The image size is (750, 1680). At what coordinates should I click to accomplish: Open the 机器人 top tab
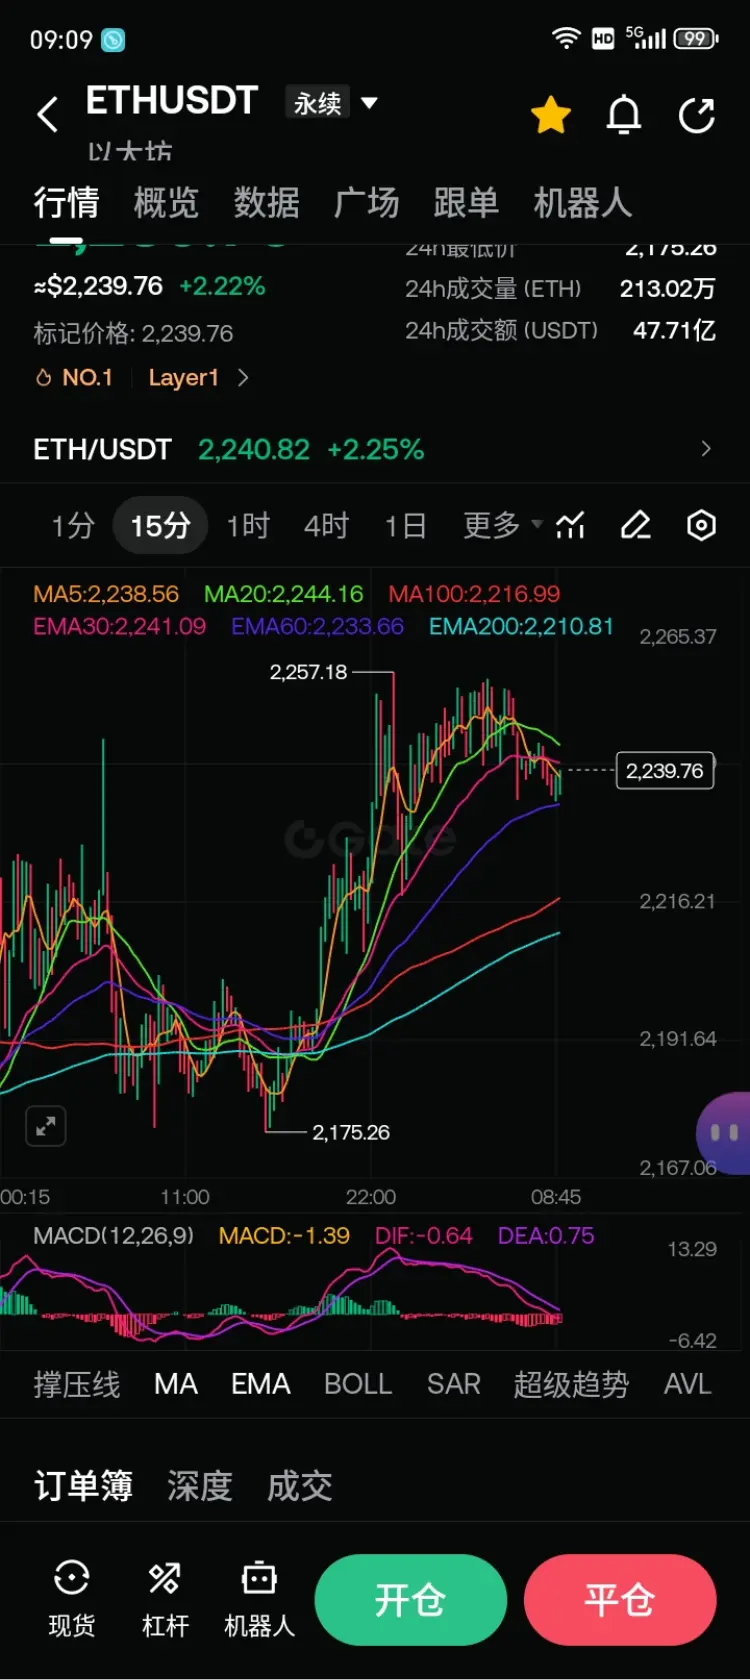(583, 203)
